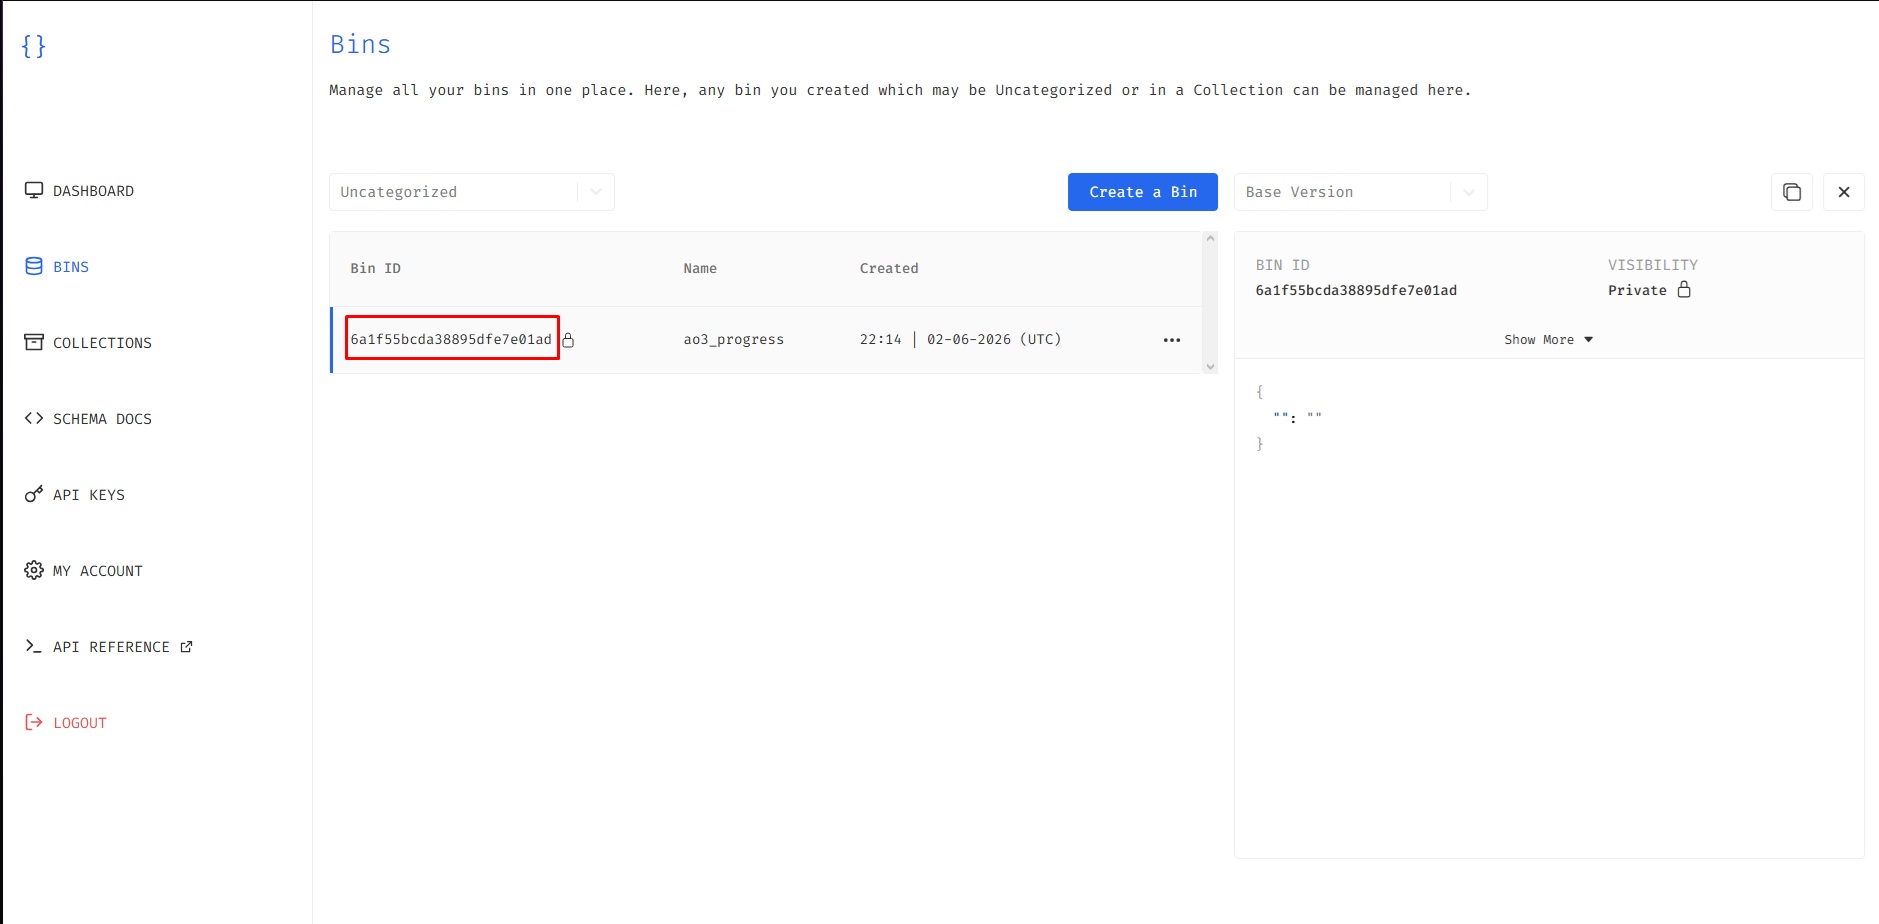Image resolution: width=1879 pixels, height=924 pixels.
Task: Expand the Uncategorized collection dropdown
Action: (x=472, y=192)
